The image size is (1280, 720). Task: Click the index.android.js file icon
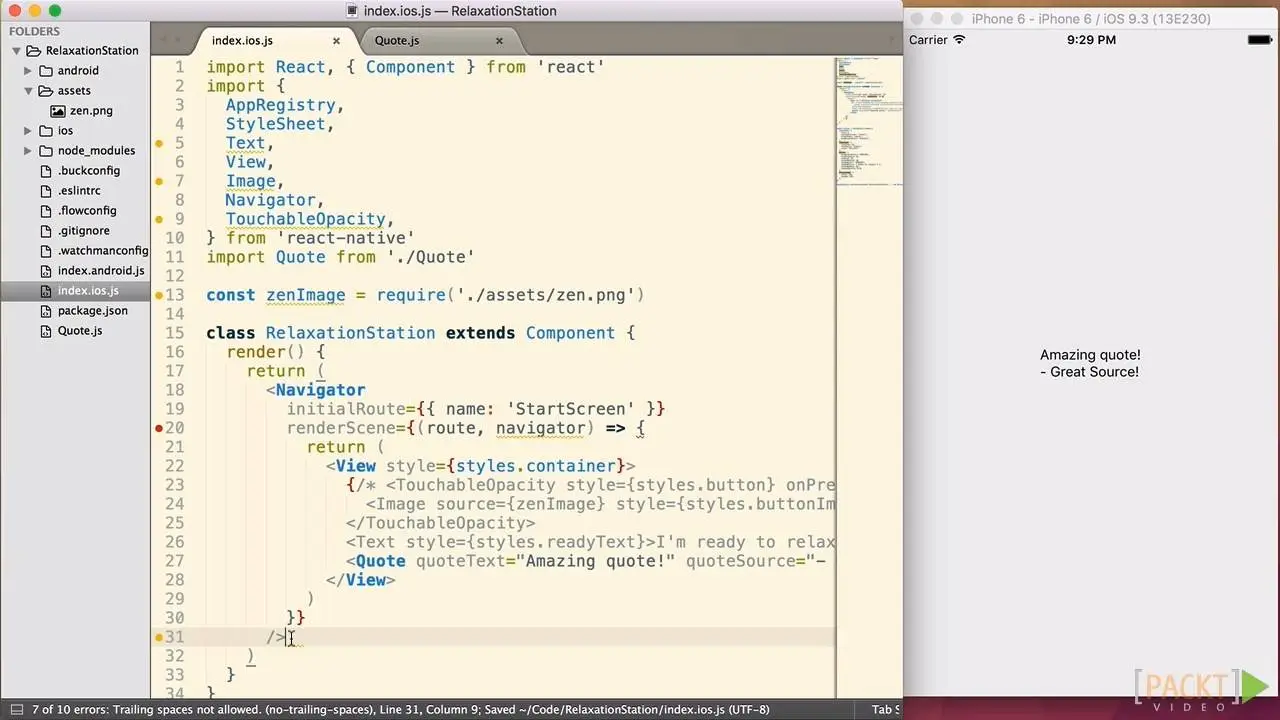(x=46, y=271)
